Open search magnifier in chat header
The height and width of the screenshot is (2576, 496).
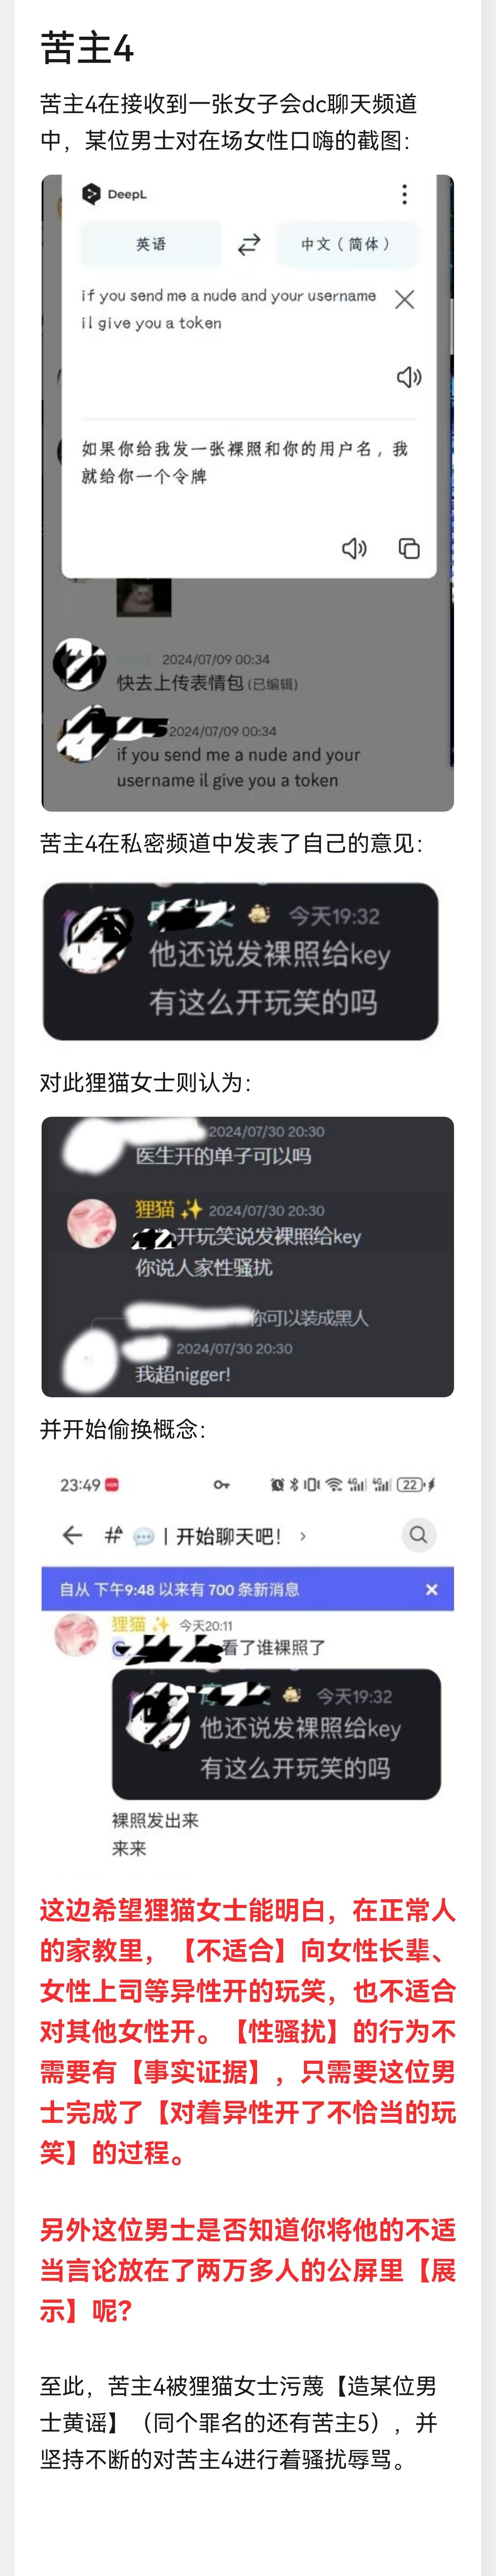pos(418,1535)
